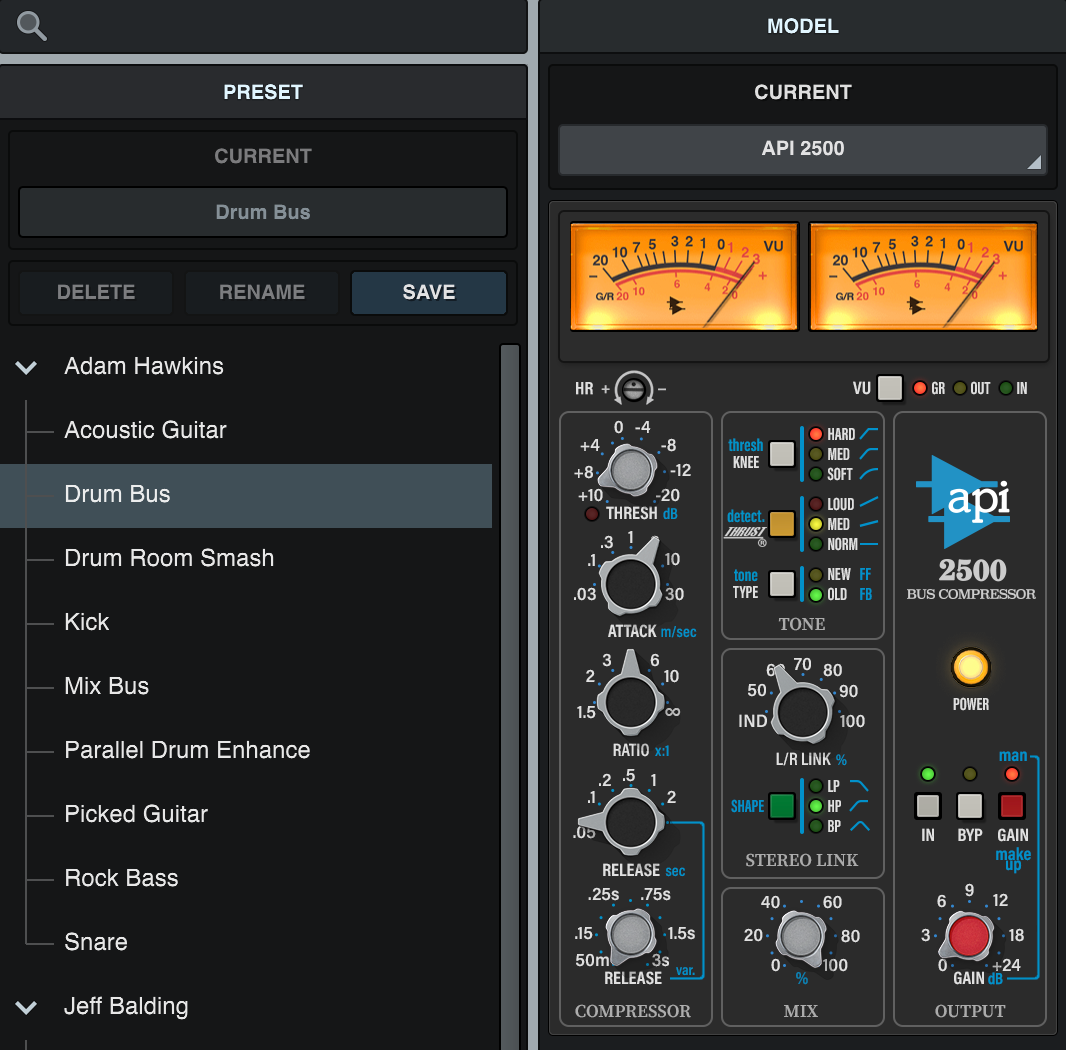
Task: Click the left VU meter
Action: coord(684,276)
